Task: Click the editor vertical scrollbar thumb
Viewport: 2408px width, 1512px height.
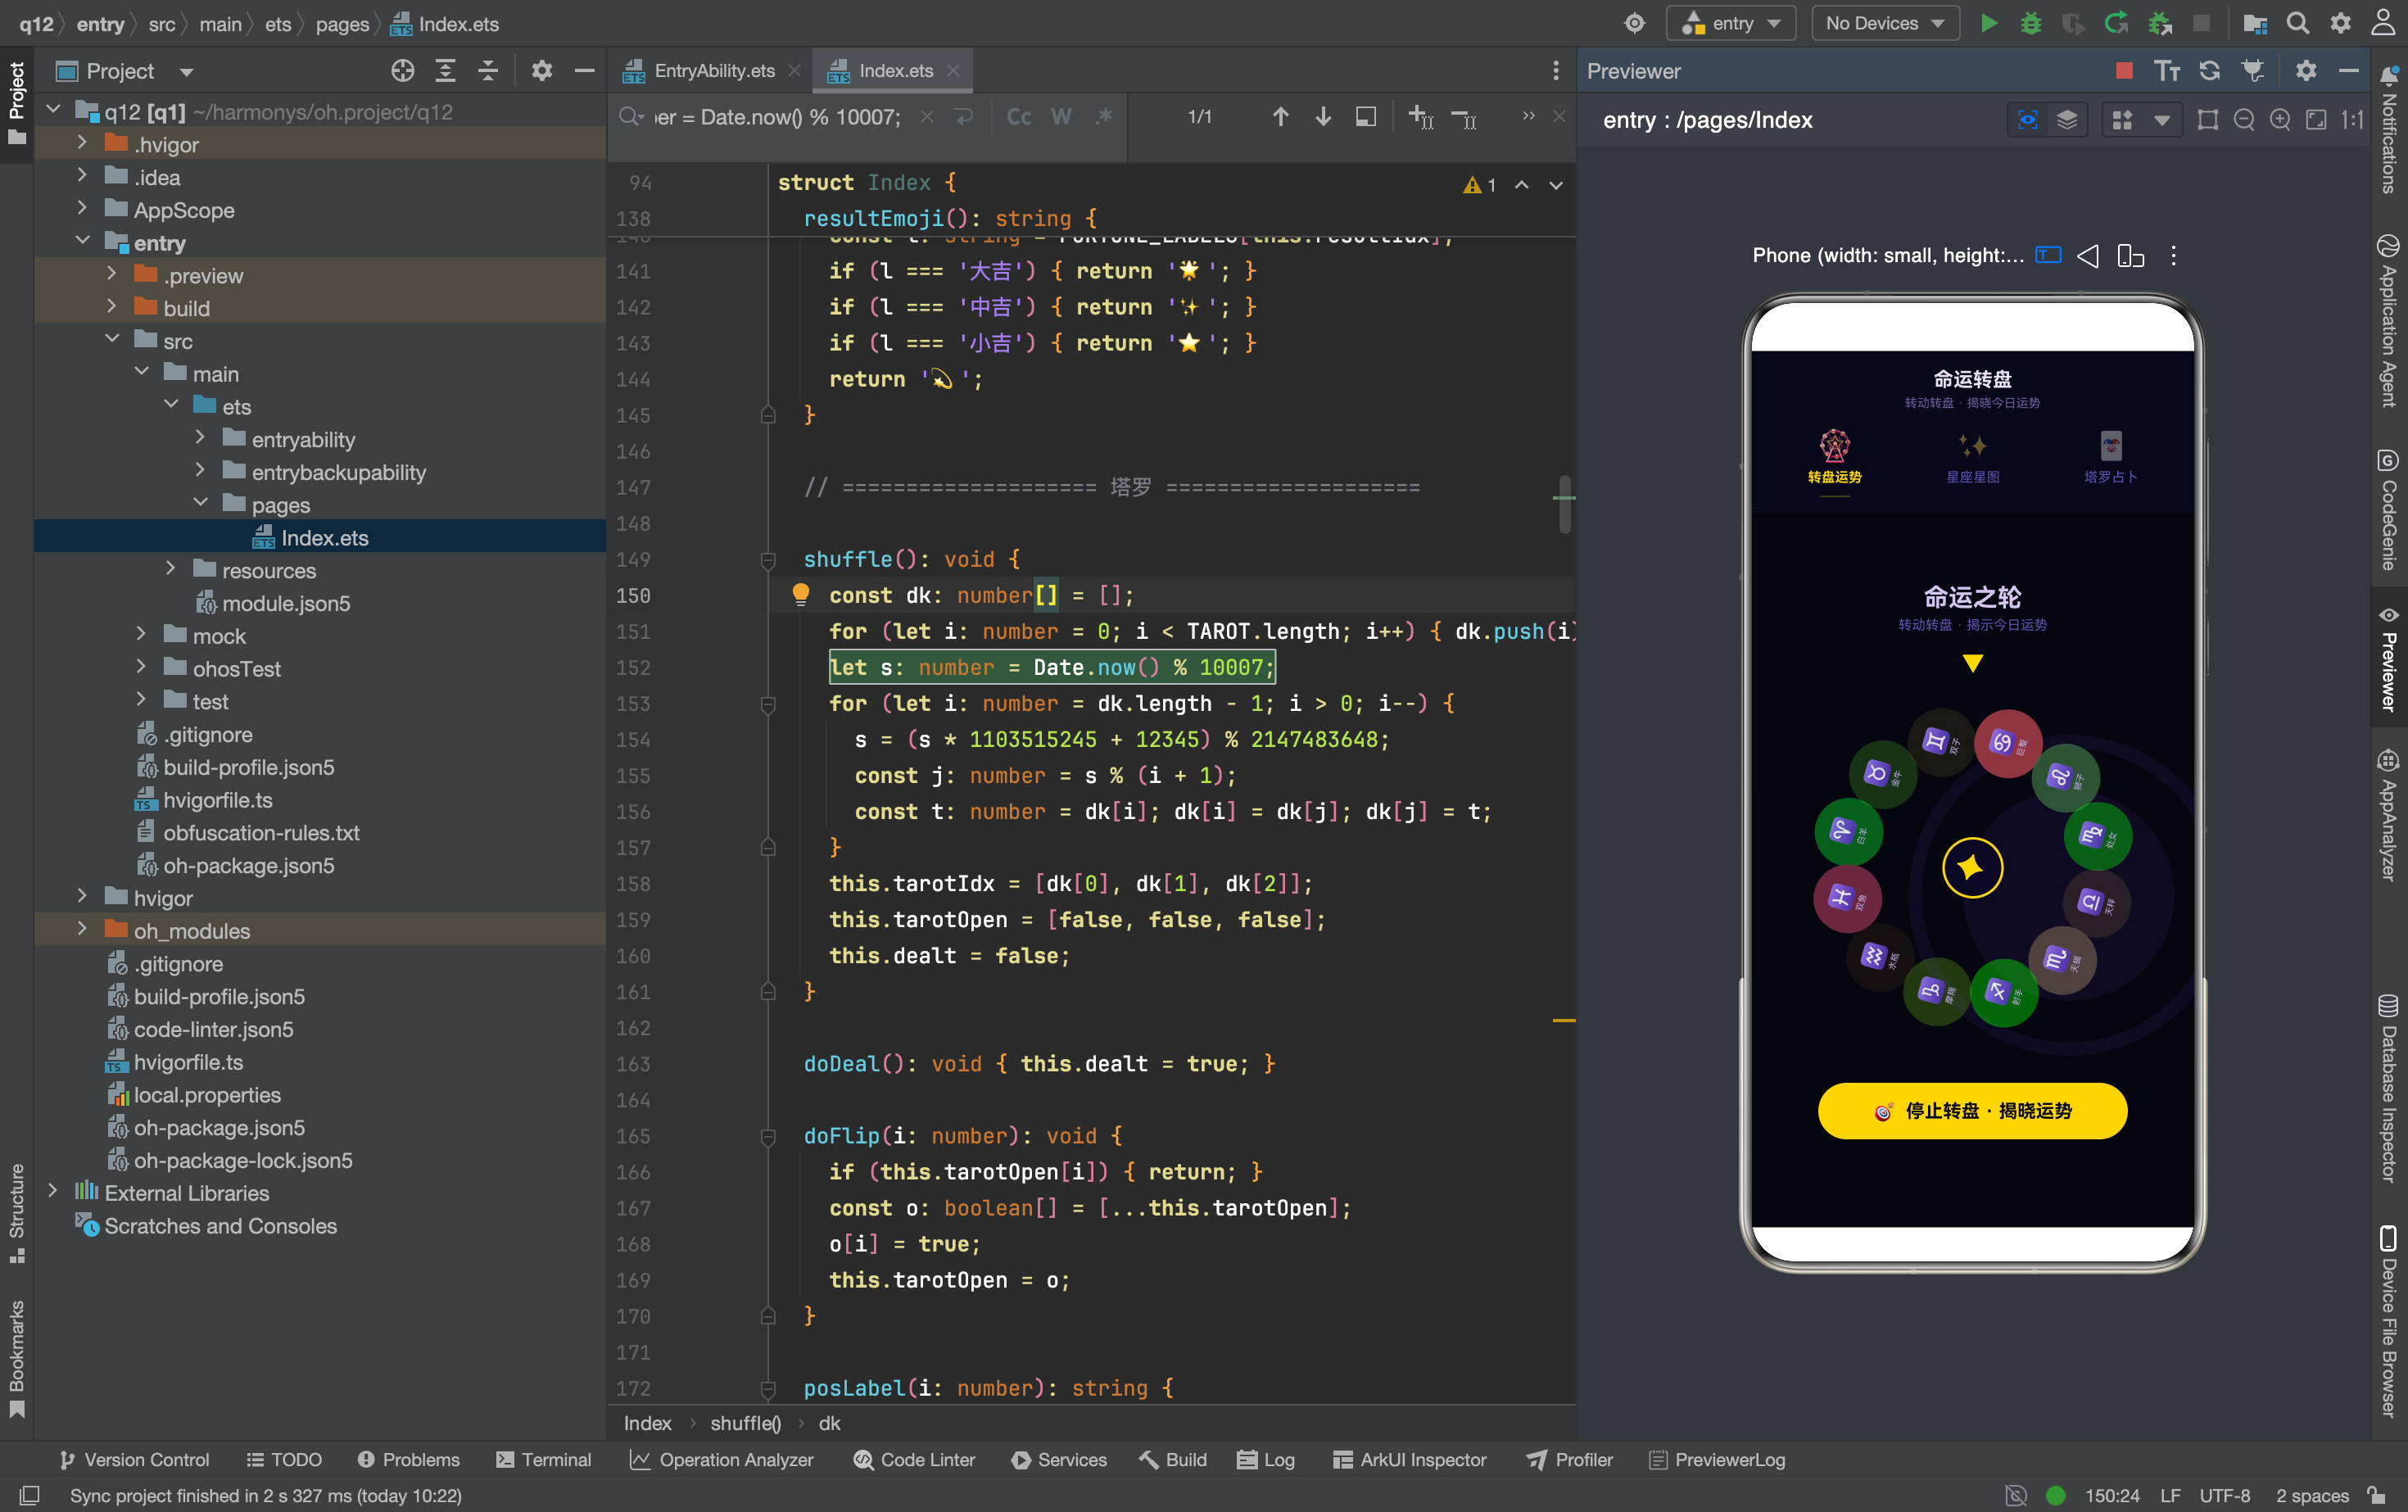Action: (x=1564, y=504)
